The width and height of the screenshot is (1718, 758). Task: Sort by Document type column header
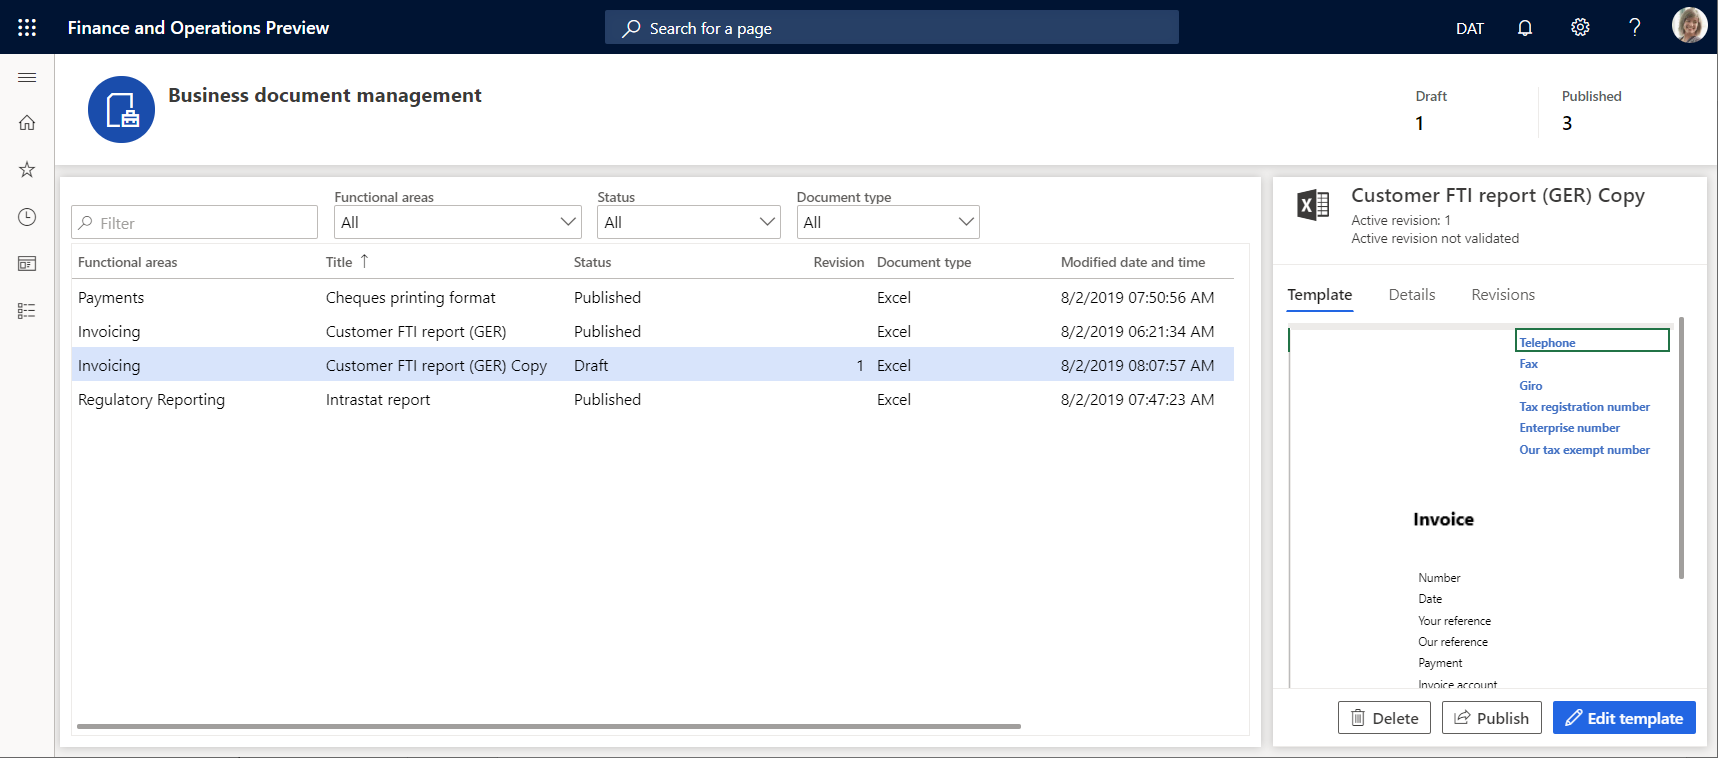pyautogui.click(x=924, y=262)
